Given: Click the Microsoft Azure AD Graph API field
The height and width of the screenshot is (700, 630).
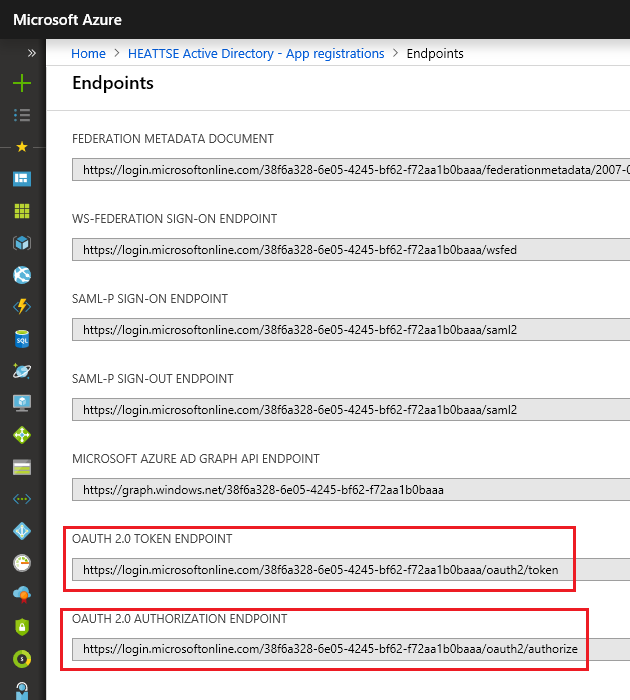Looking at the screenshot, I should [x=350, y=490].
